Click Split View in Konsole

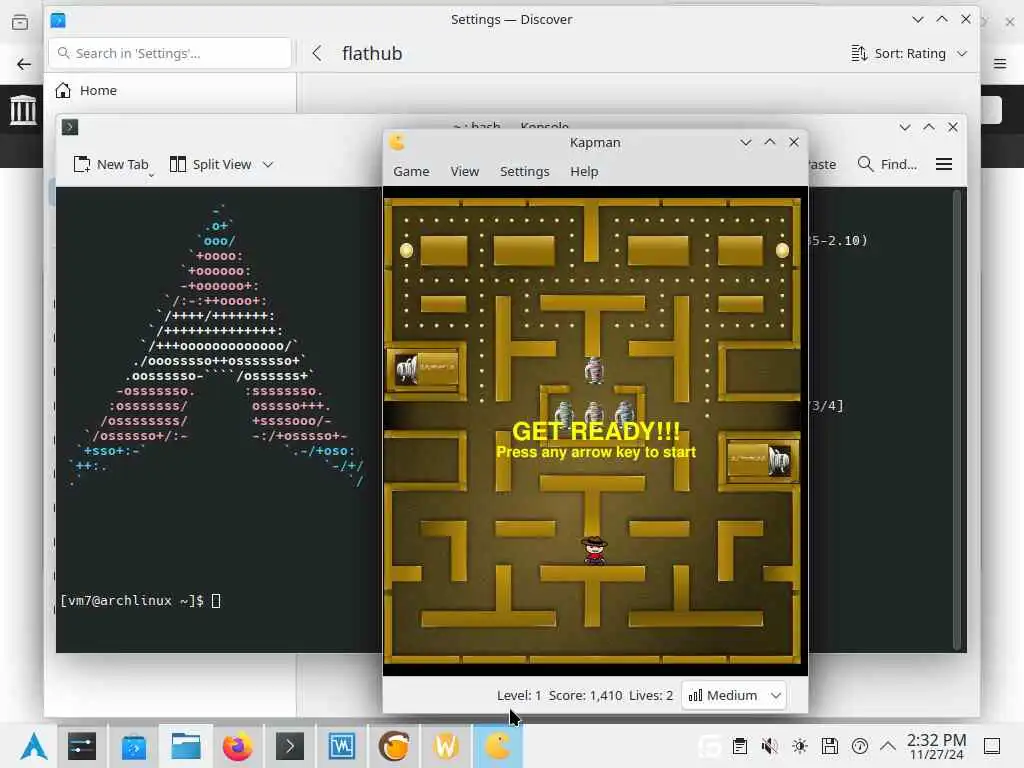click(211, 165)
